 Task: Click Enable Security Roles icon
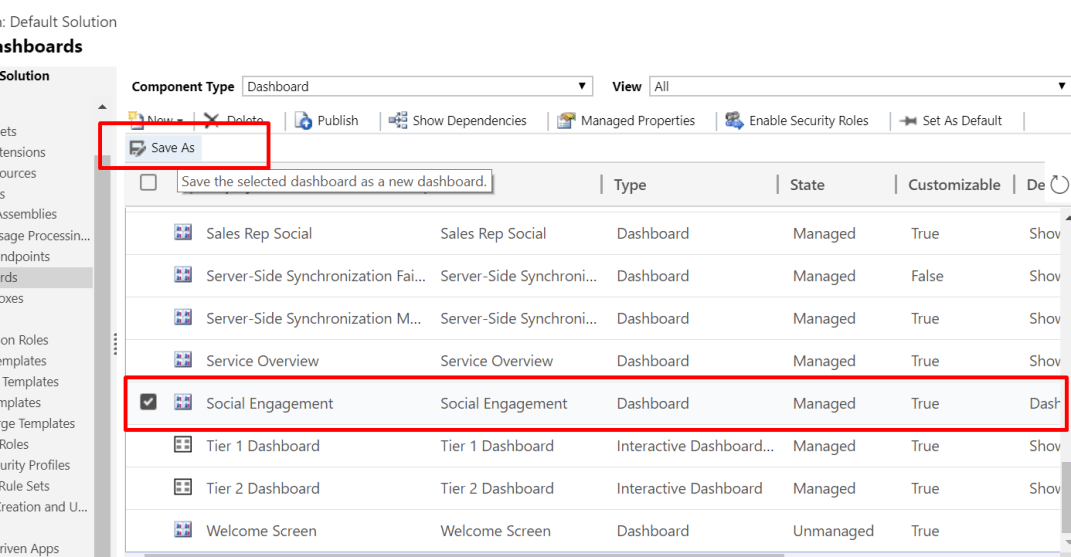[x=734, y=121]
